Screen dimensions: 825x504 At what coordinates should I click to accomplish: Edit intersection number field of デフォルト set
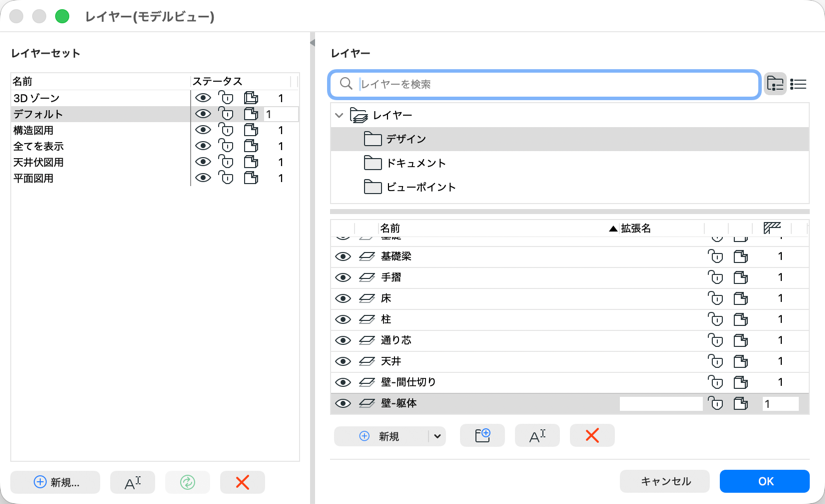tap(281, 114)
